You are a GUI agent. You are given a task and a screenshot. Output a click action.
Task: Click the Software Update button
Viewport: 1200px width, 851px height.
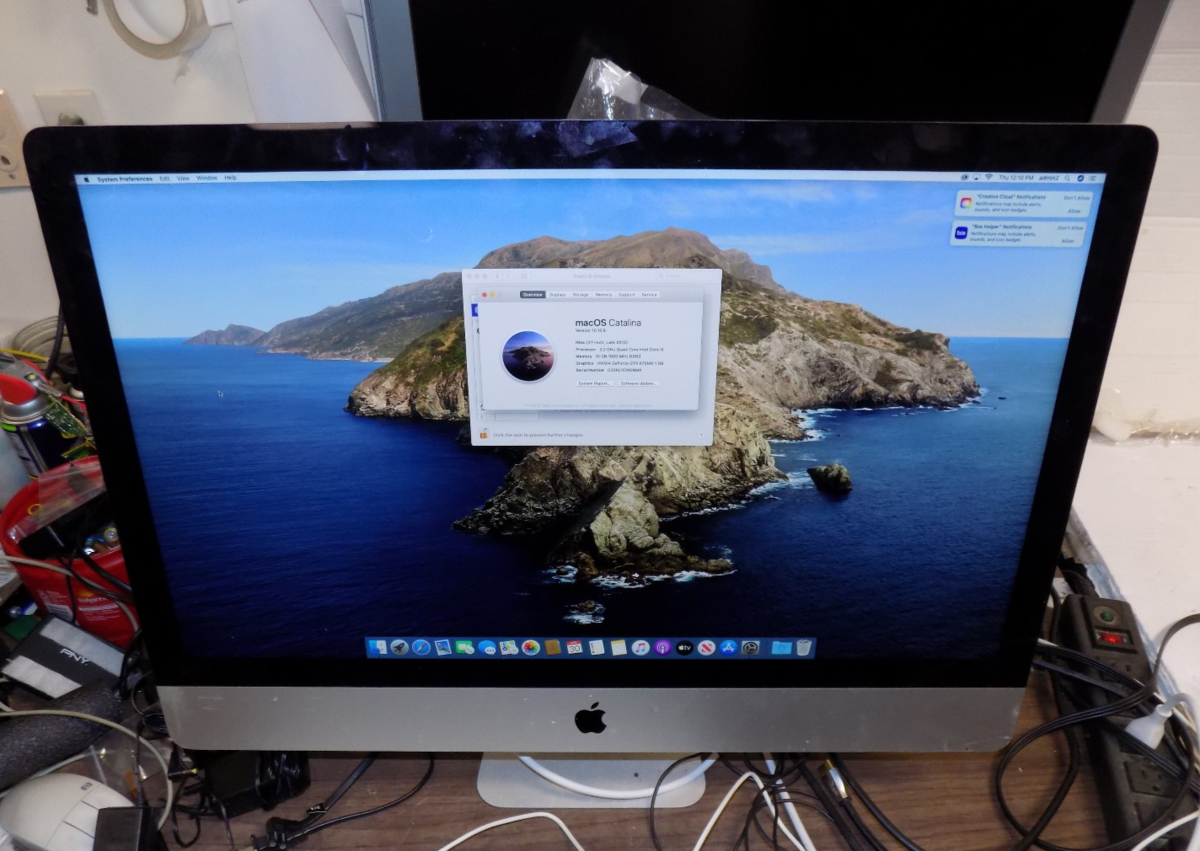point(638,383)
